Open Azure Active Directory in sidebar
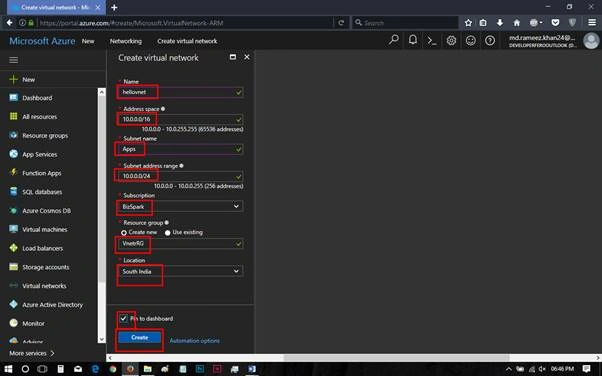602x376 pixels. 53,305
